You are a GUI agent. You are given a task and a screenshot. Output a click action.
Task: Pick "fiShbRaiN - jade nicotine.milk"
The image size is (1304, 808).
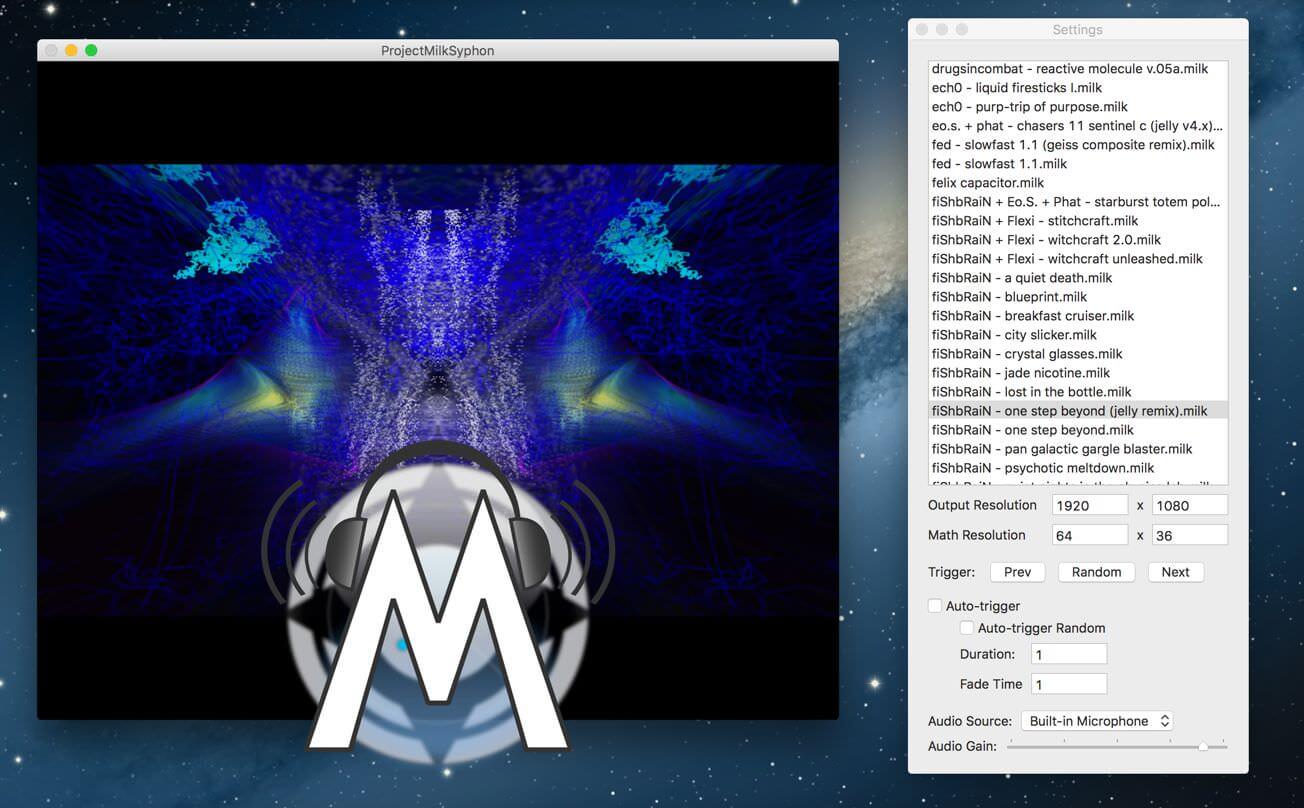point(1078,373)
